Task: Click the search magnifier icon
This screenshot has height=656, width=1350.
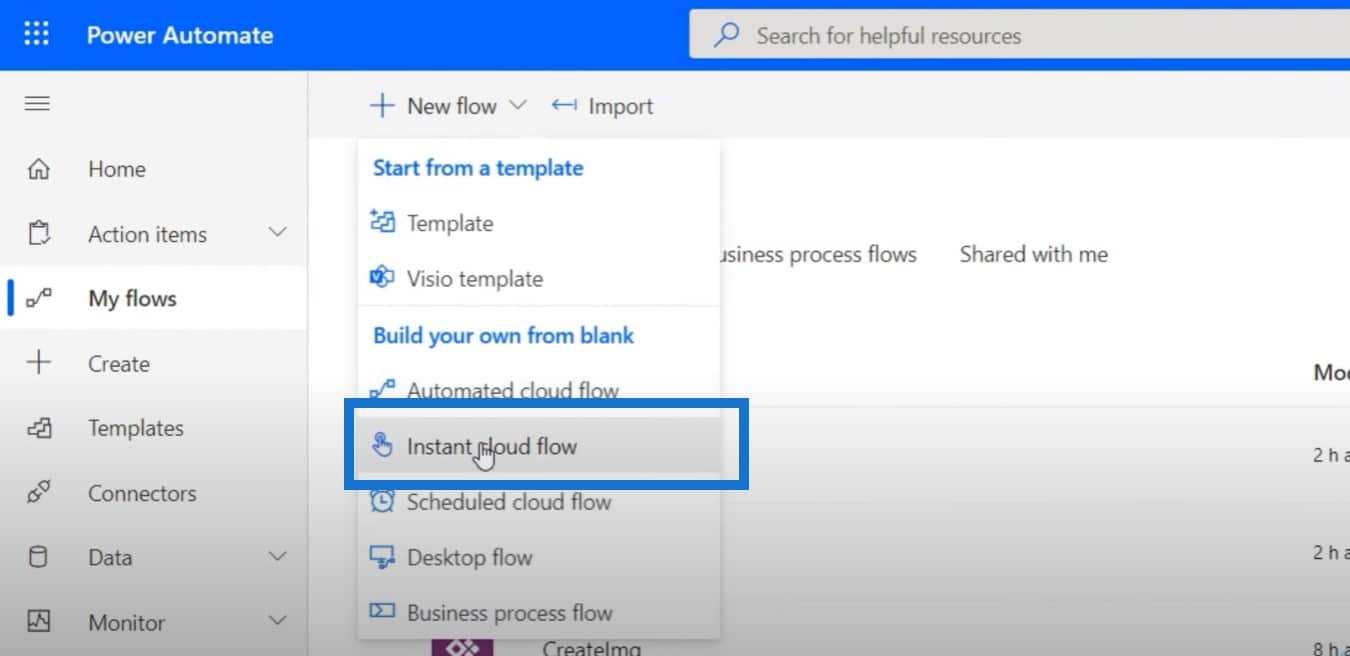Action: coord(727,36)
